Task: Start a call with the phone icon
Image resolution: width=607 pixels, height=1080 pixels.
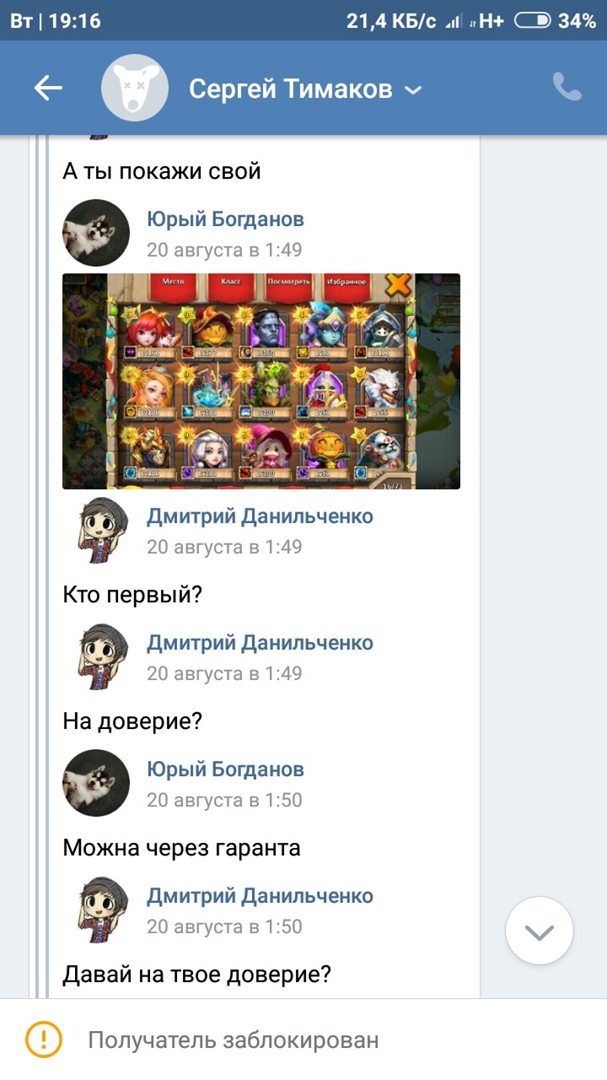Action: [567, 87]
